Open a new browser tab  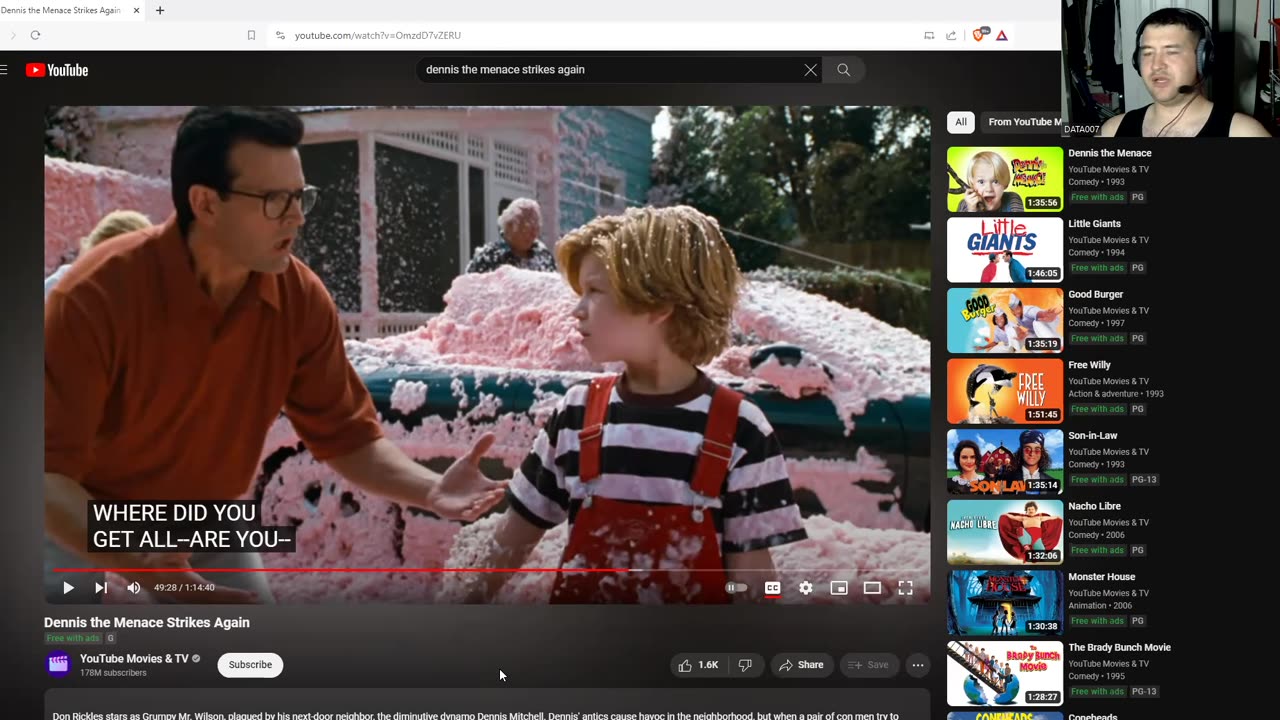tap(159, 10)
